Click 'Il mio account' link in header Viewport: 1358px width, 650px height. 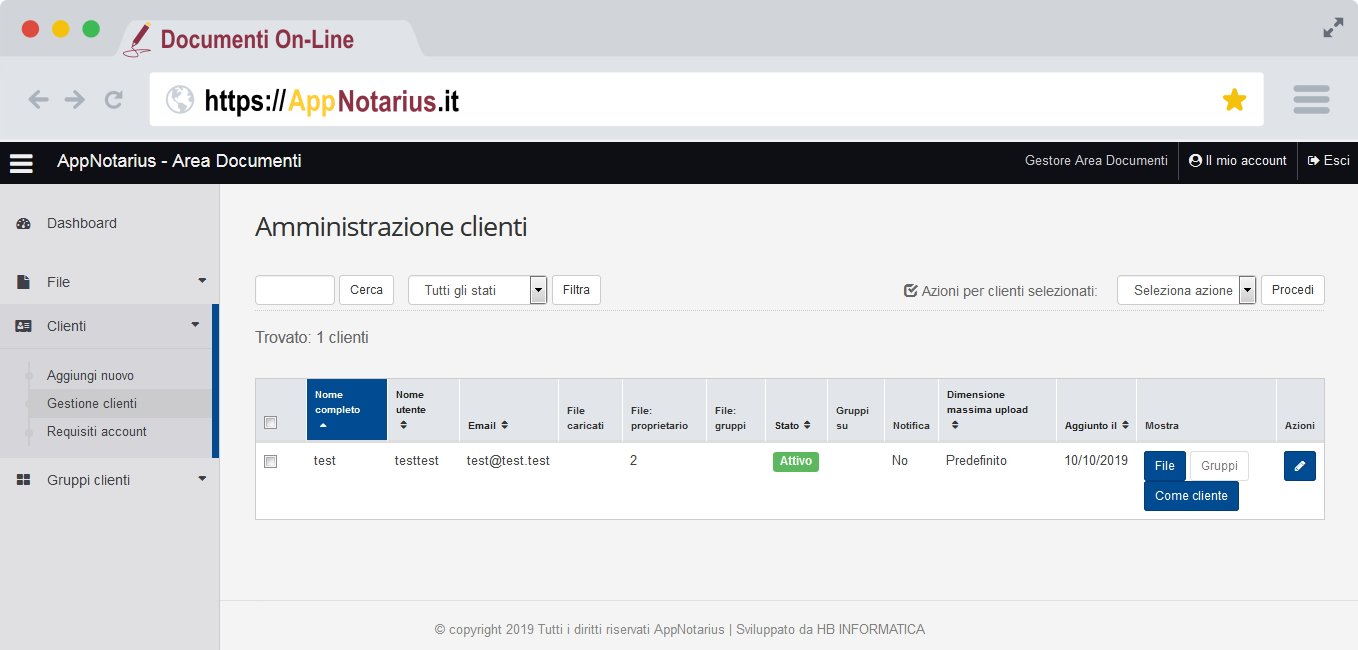coord(1238,161)
